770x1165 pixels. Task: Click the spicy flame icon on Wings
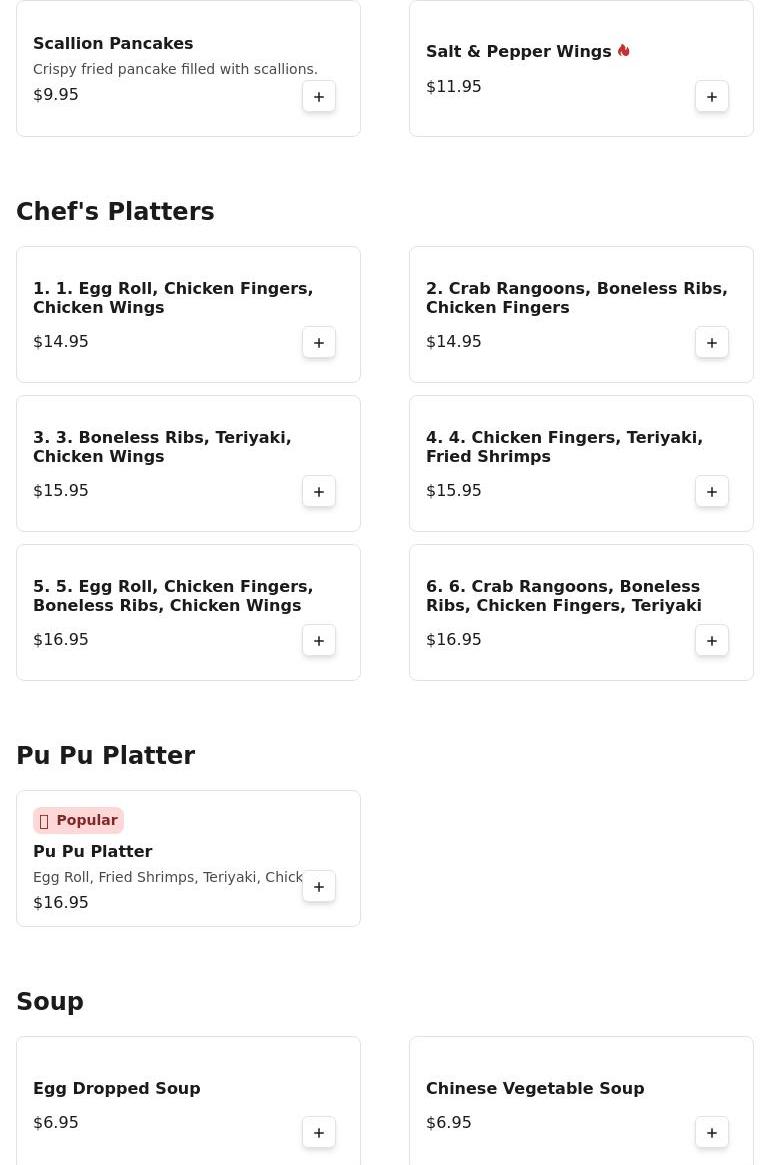(x=624, y=51)
